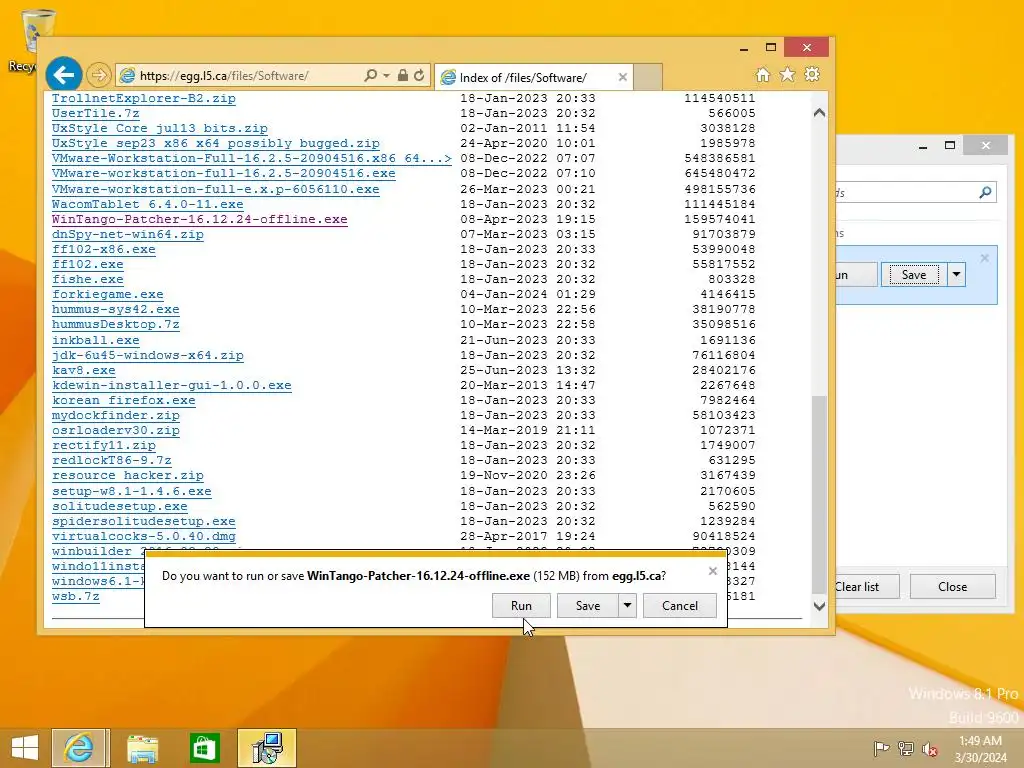Click the page scrollbar up arrow
Viewport: 1024px width, 768px height.
pos(819,113)
